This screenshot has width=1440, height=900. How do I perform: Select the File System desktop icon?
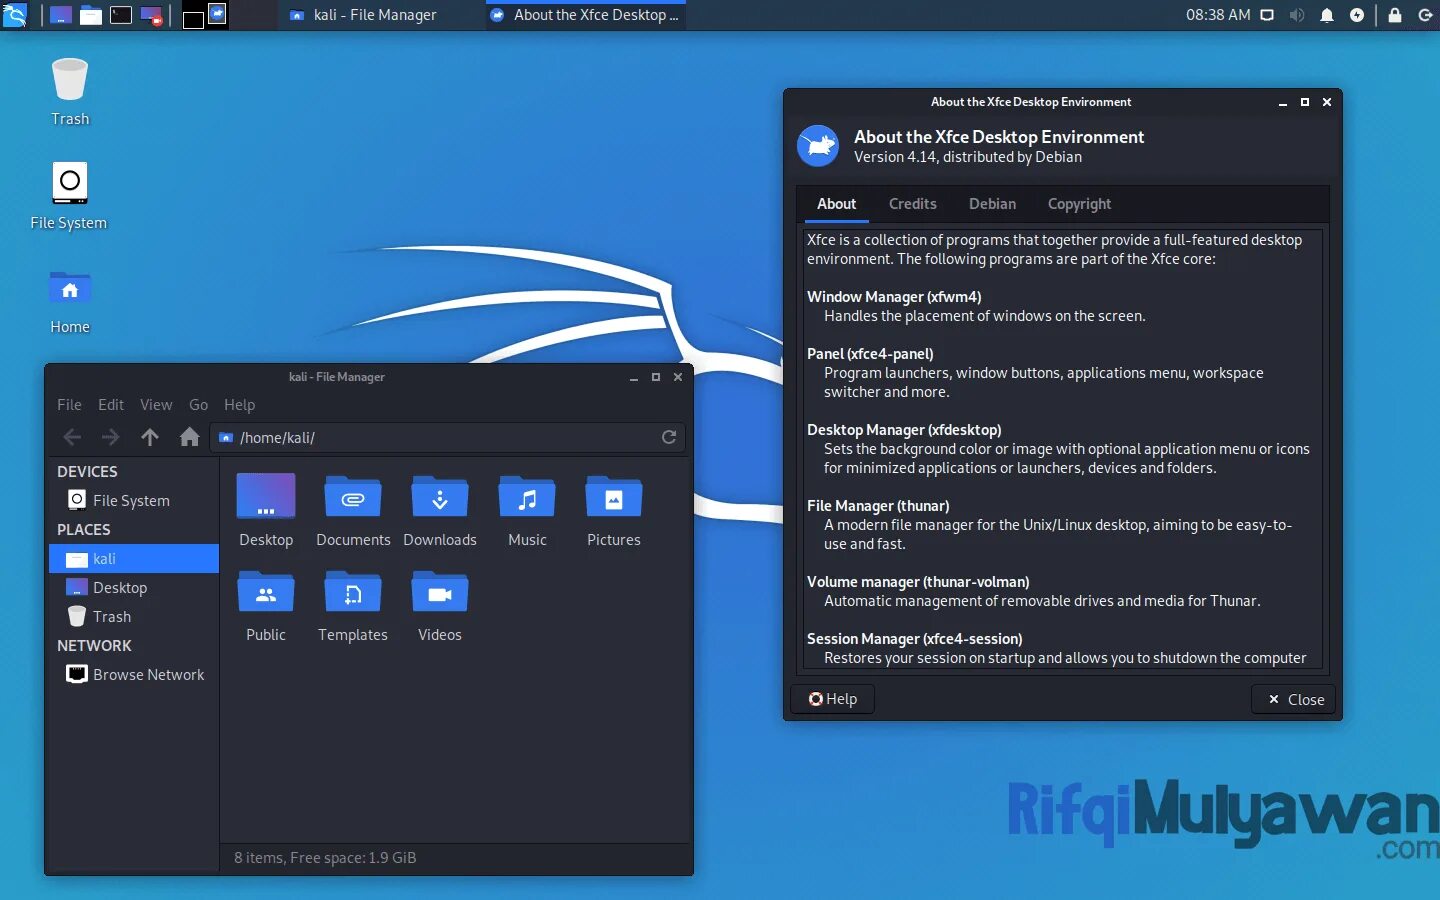point(69,196)
